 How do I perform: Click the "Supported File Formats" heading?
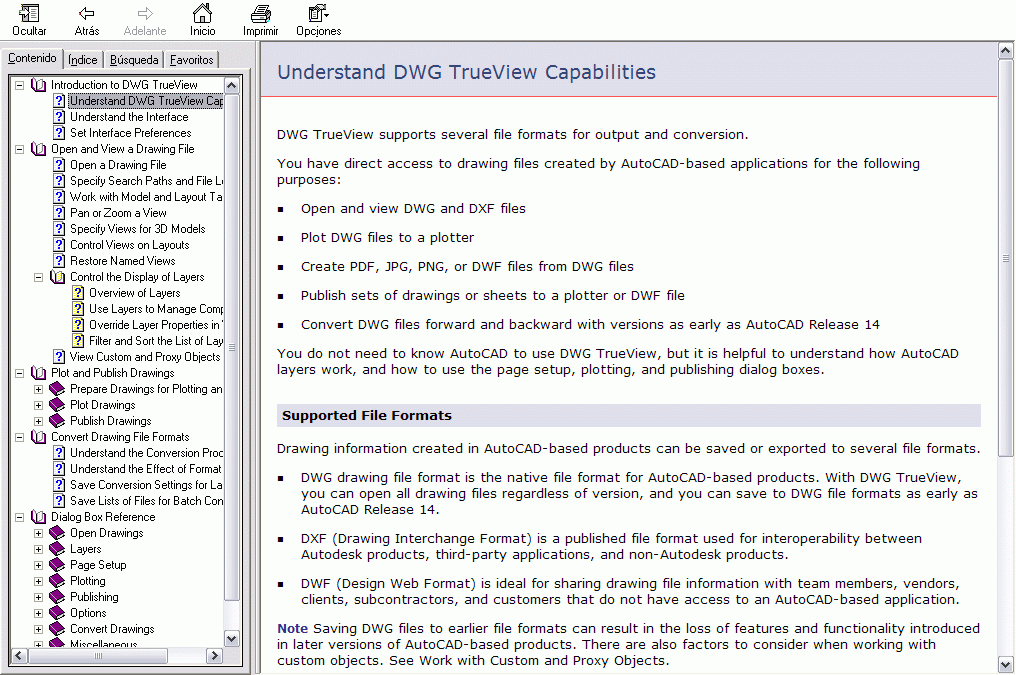(x=367, y=416)
